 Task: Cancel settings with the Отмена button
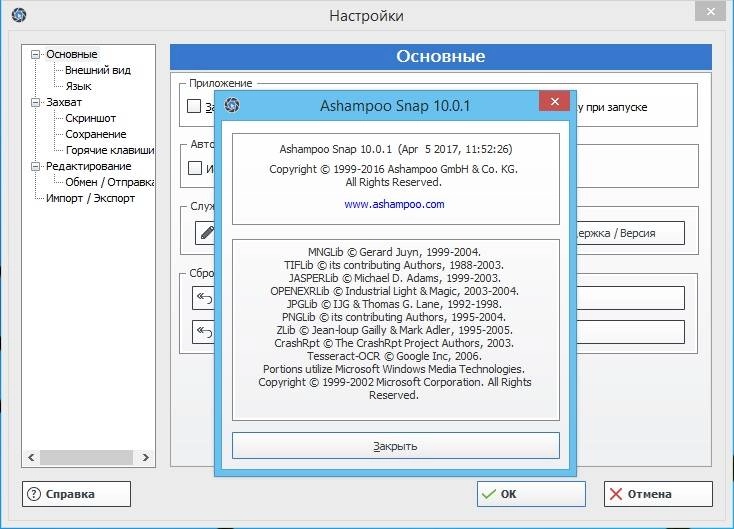point(658,494)
